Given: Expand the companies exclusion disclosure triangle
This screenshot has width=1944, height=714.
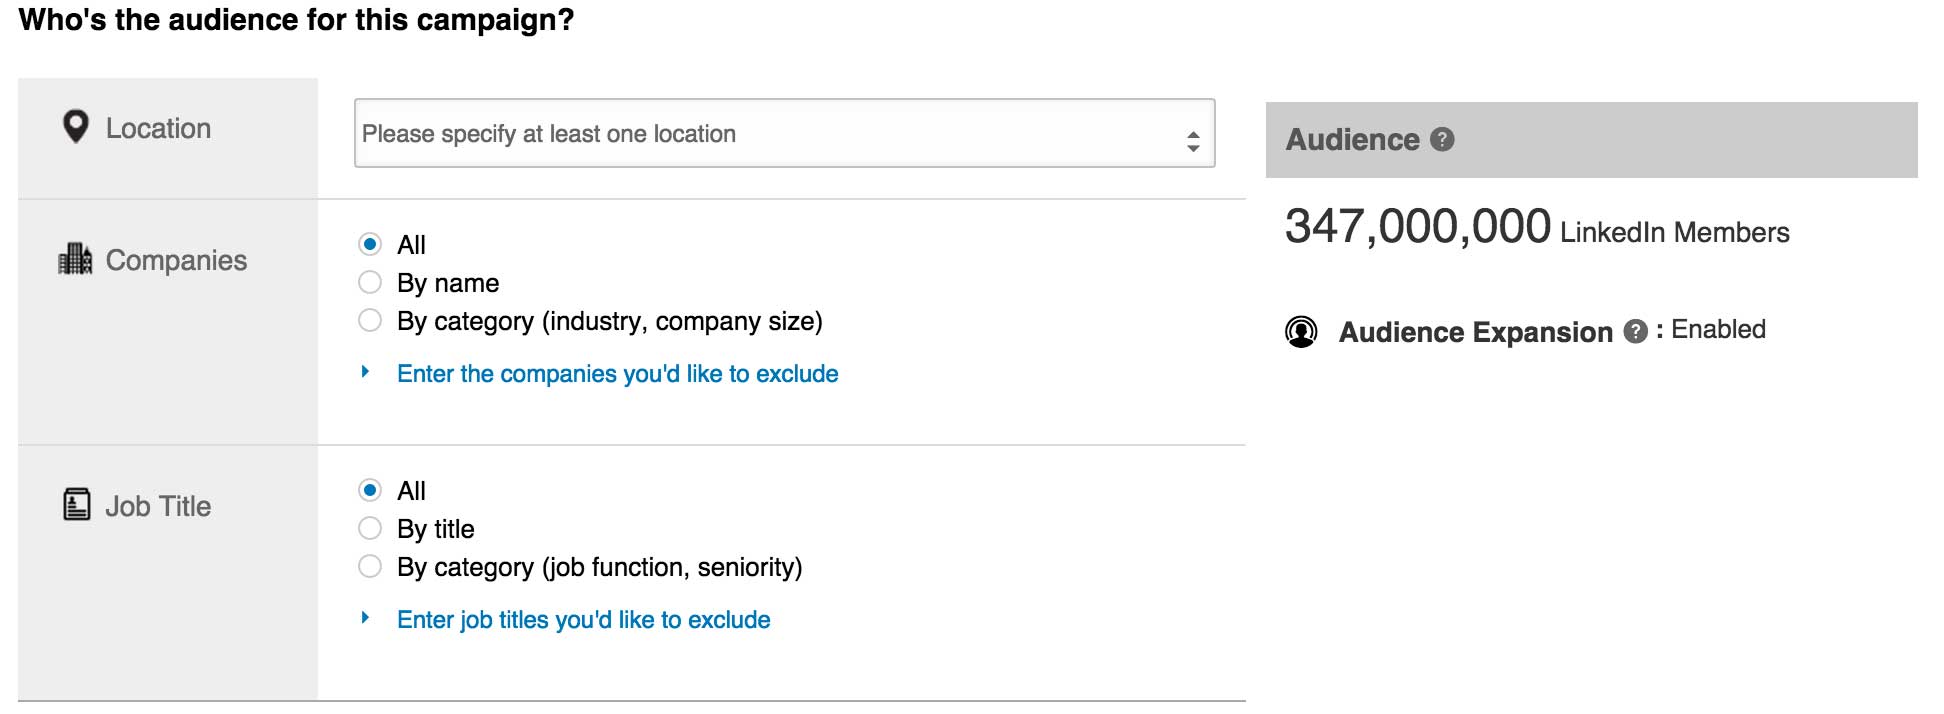Looking at the screenshot, I should pyautogui.click(x=363, y=373).
